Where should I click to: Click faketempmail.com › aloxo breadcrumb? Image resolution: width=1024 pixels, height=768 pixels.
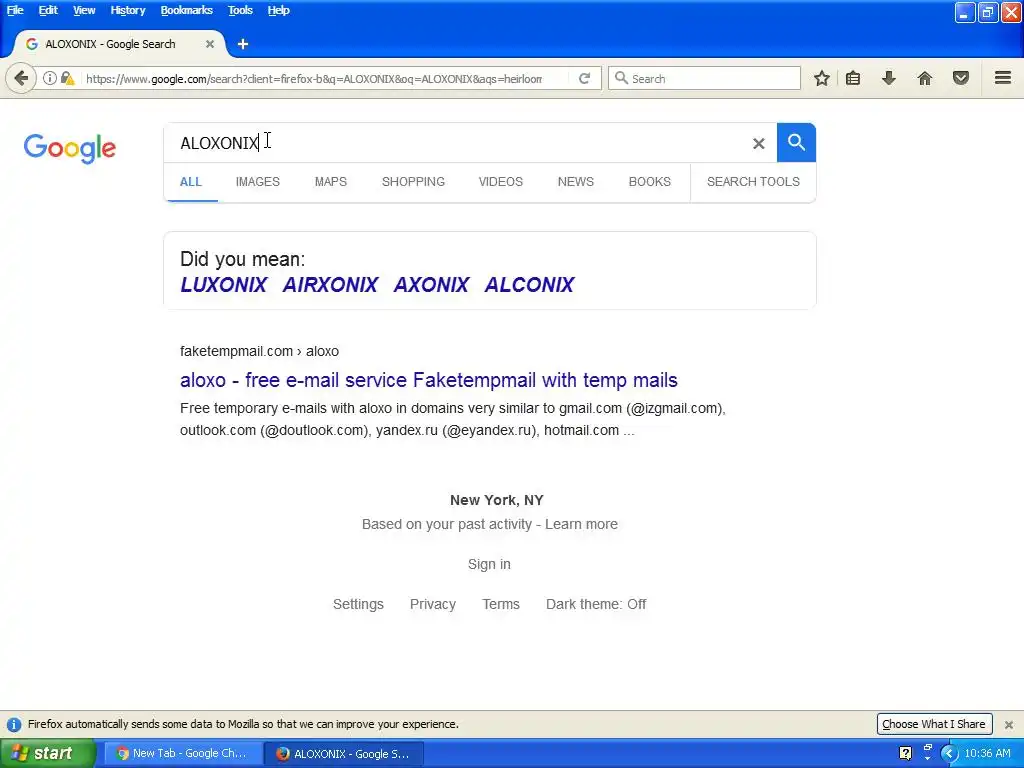tap(259, 351)
